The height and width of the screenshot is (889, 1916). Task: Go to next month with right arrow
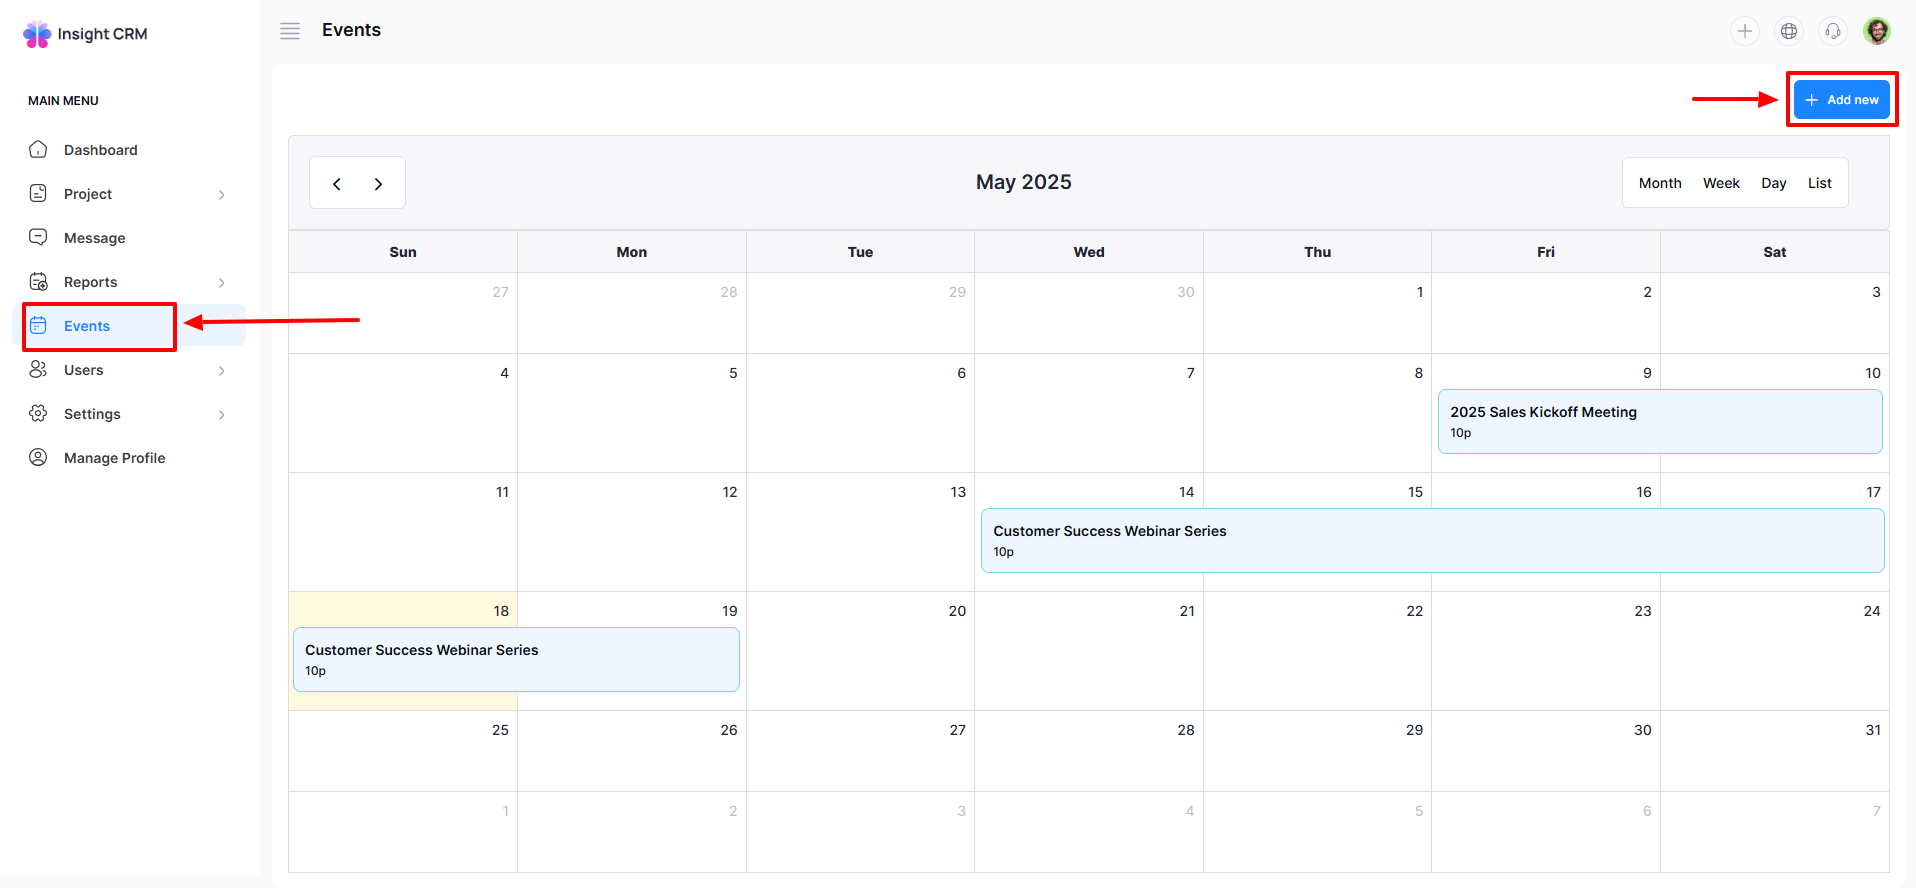378,184
